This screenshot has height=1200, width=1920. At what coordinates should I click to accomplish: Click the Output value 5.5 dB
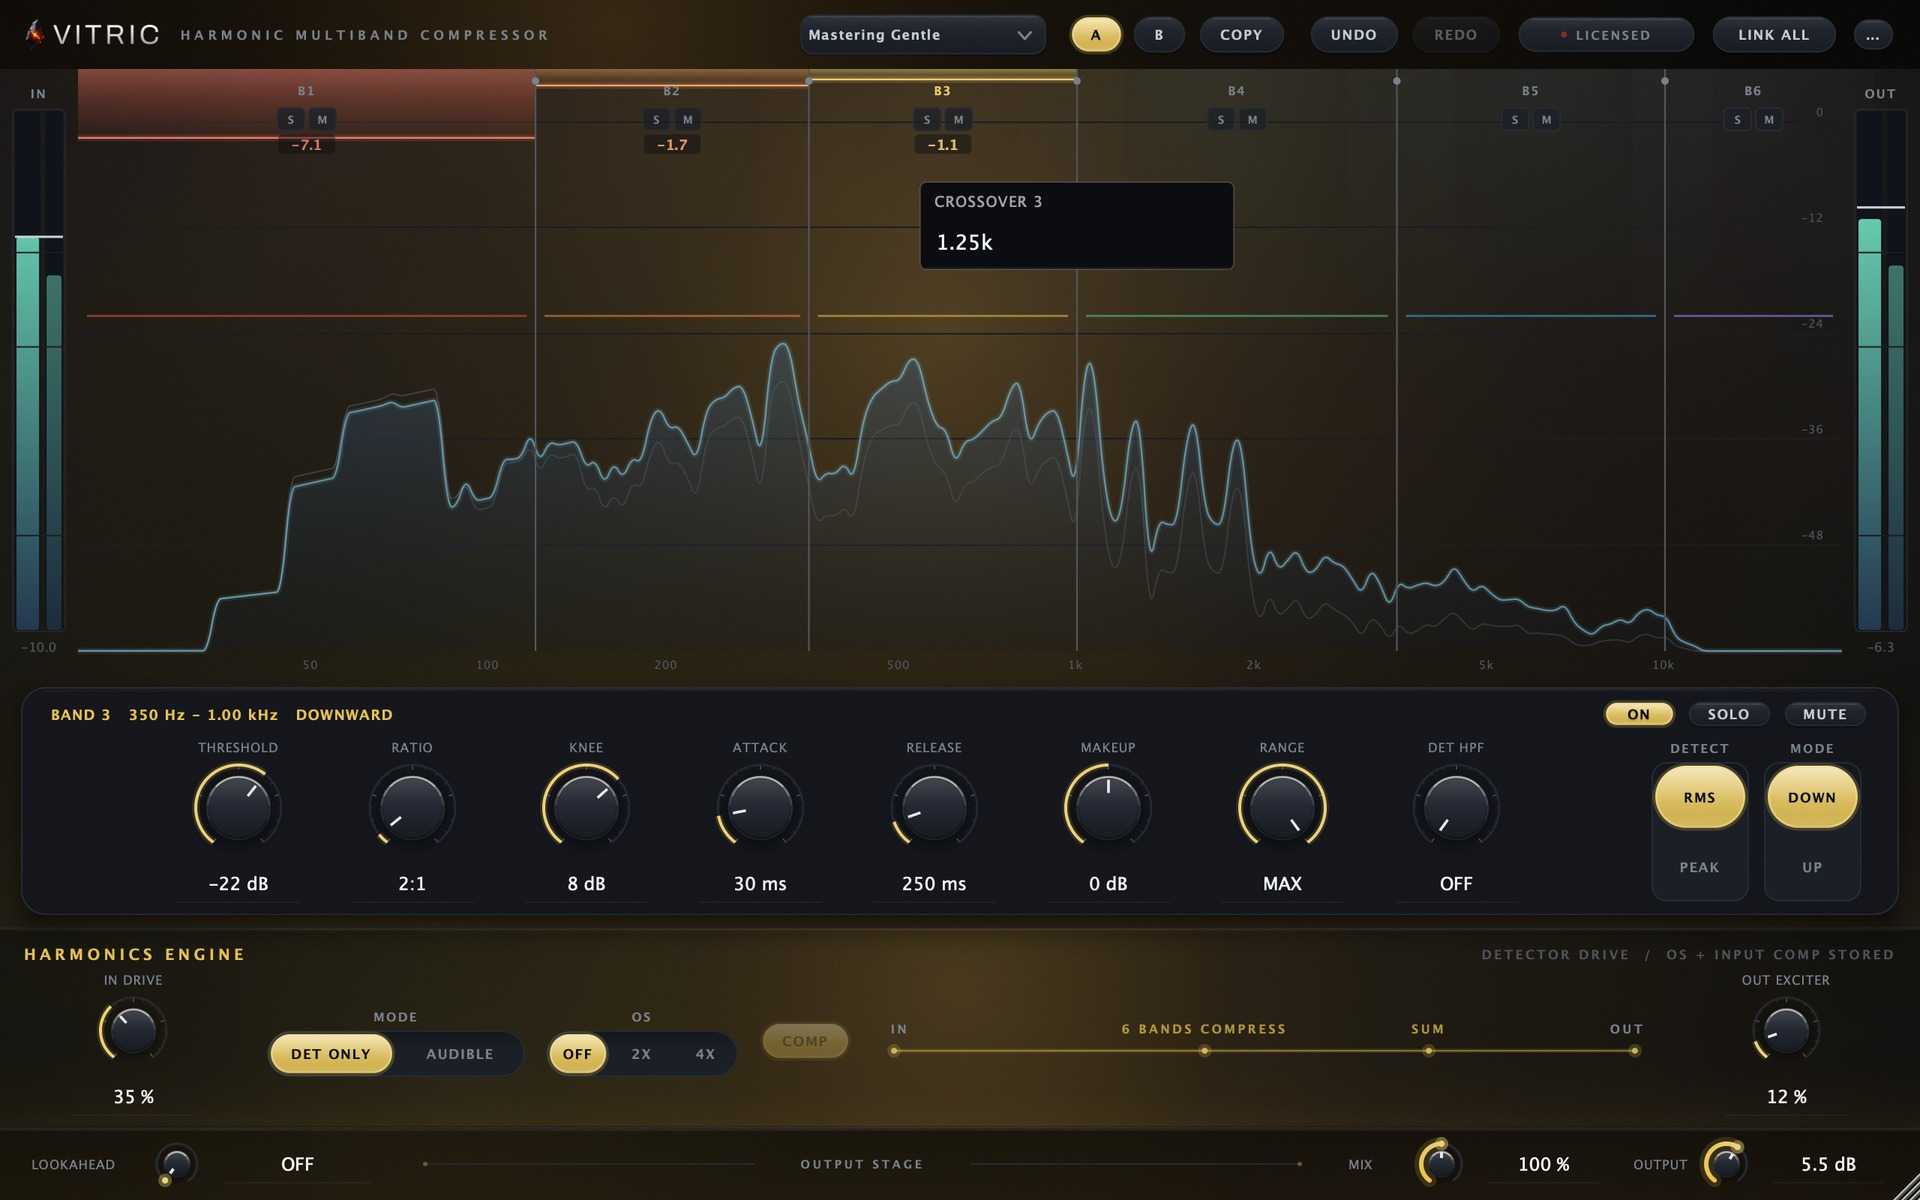click(1828, 1164)
